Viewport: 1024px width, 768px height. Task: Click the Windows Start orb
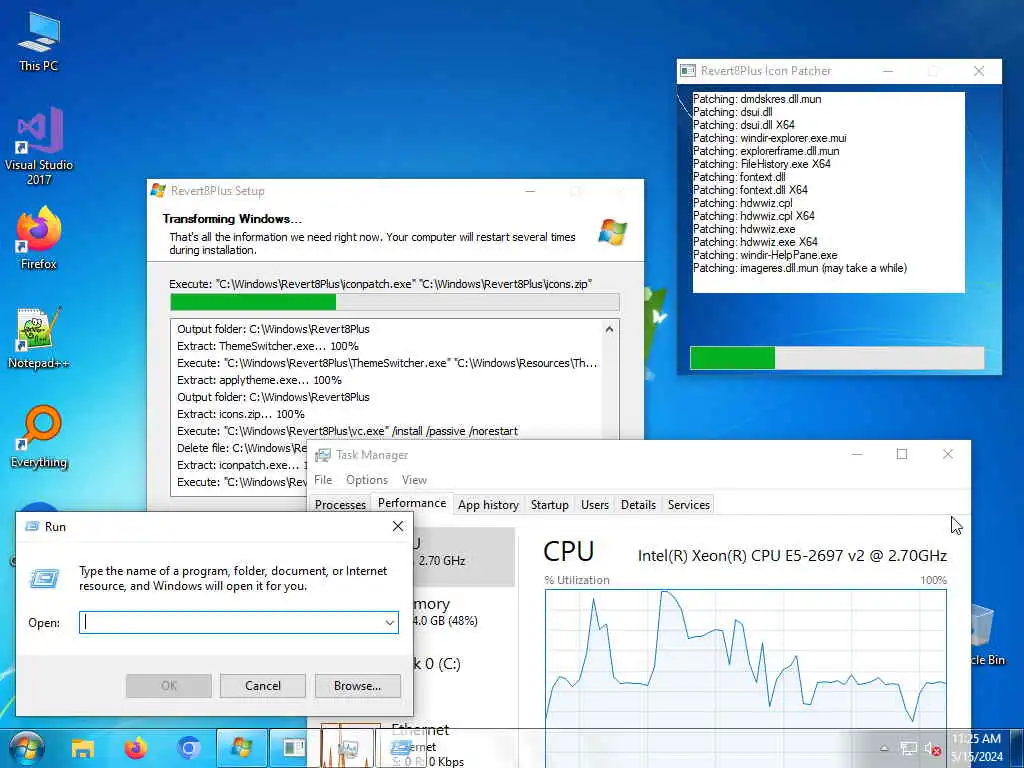(x=27, y=748)
